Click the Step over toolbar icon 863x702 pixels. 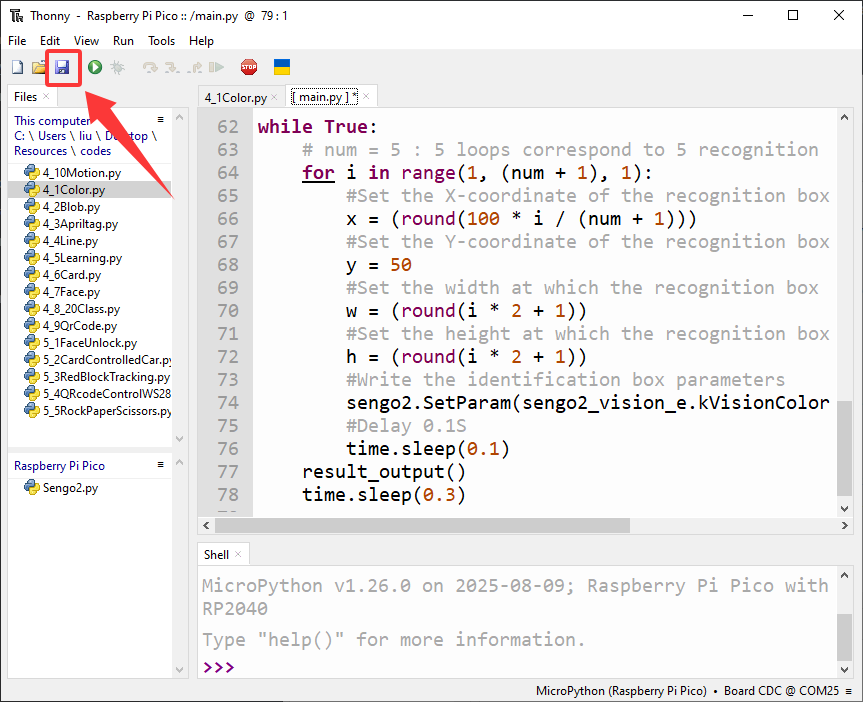150,67
